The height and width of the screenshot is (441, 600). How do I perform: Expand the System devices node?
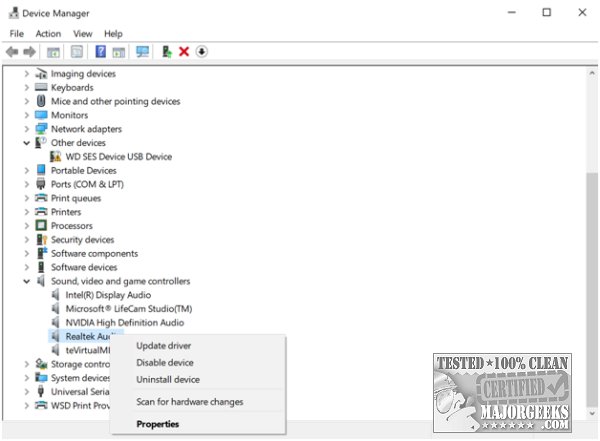(x=26, y=377)
